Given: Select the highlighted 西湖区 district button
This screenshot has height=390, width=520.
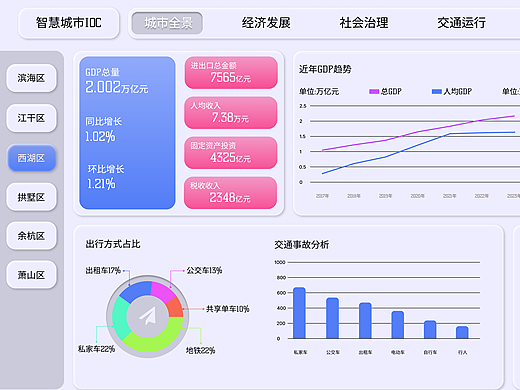Looking at the screenshot, I should click(31, 158).
